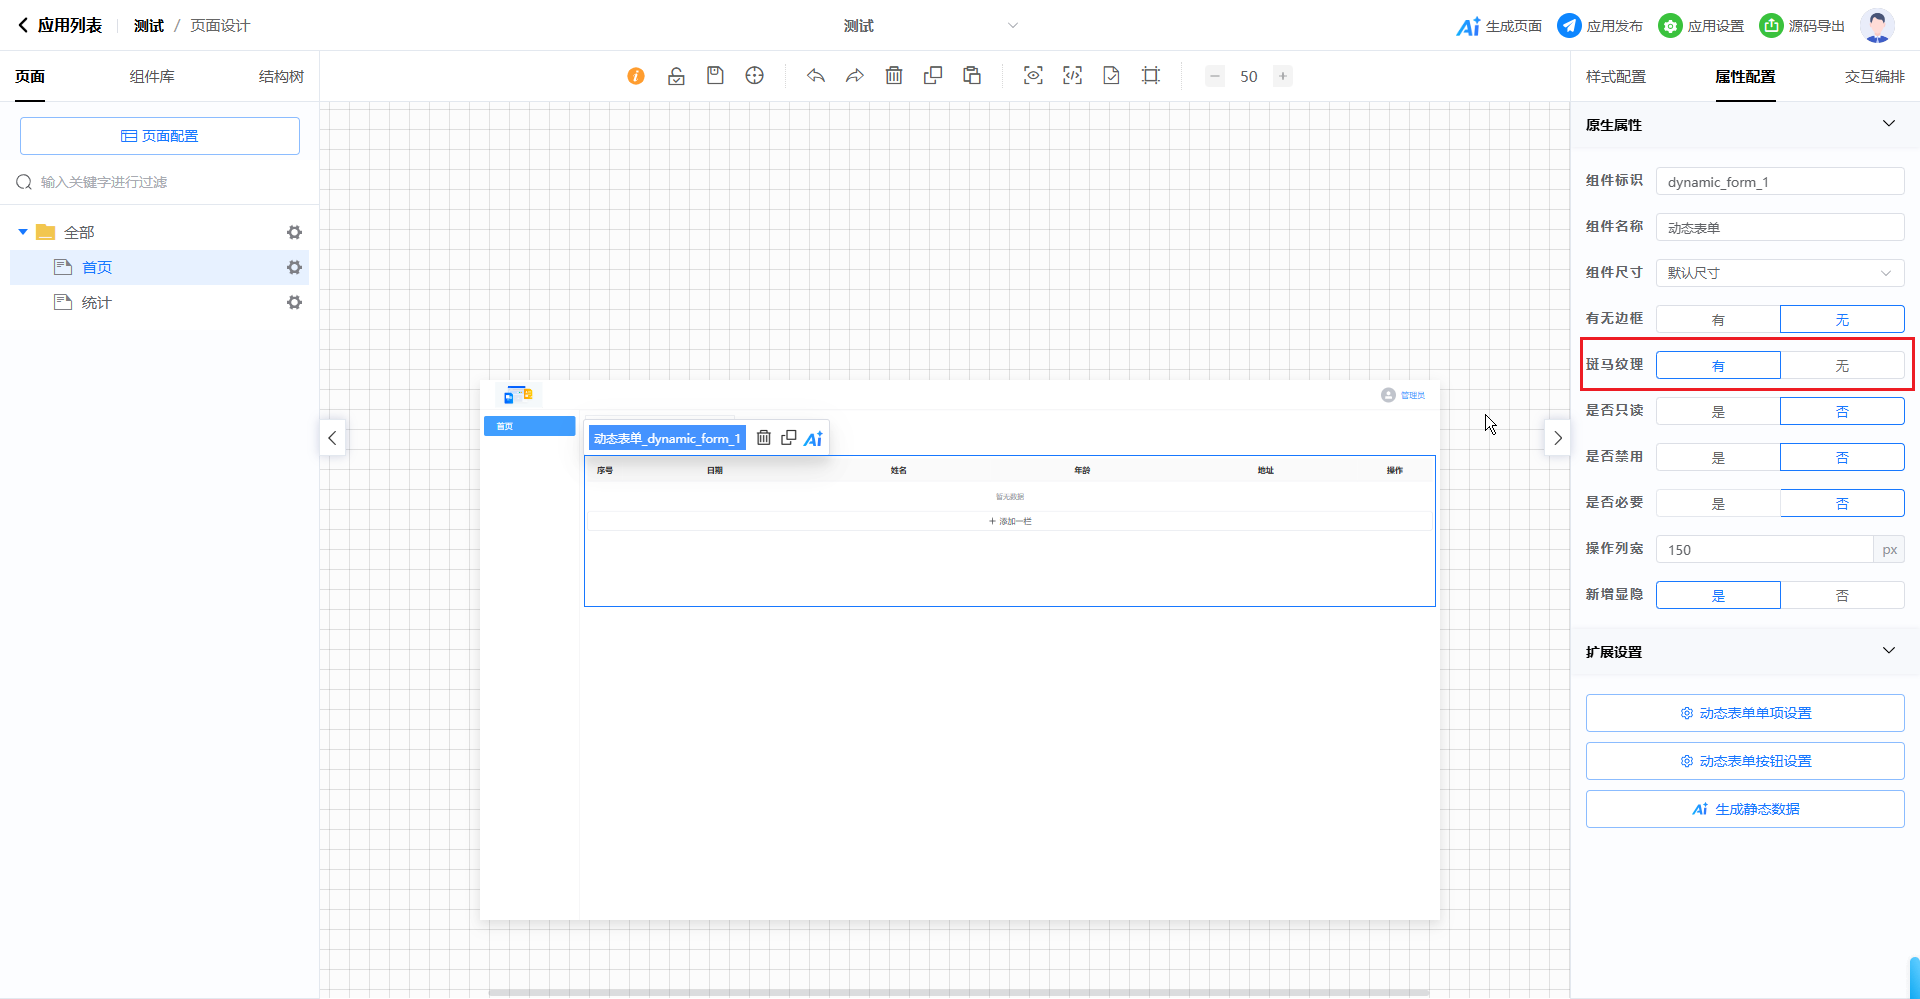The height and width of the screenshot is (999, 1920).
Task: Open settings gear for 统计 page
Action: coord(294,302)
